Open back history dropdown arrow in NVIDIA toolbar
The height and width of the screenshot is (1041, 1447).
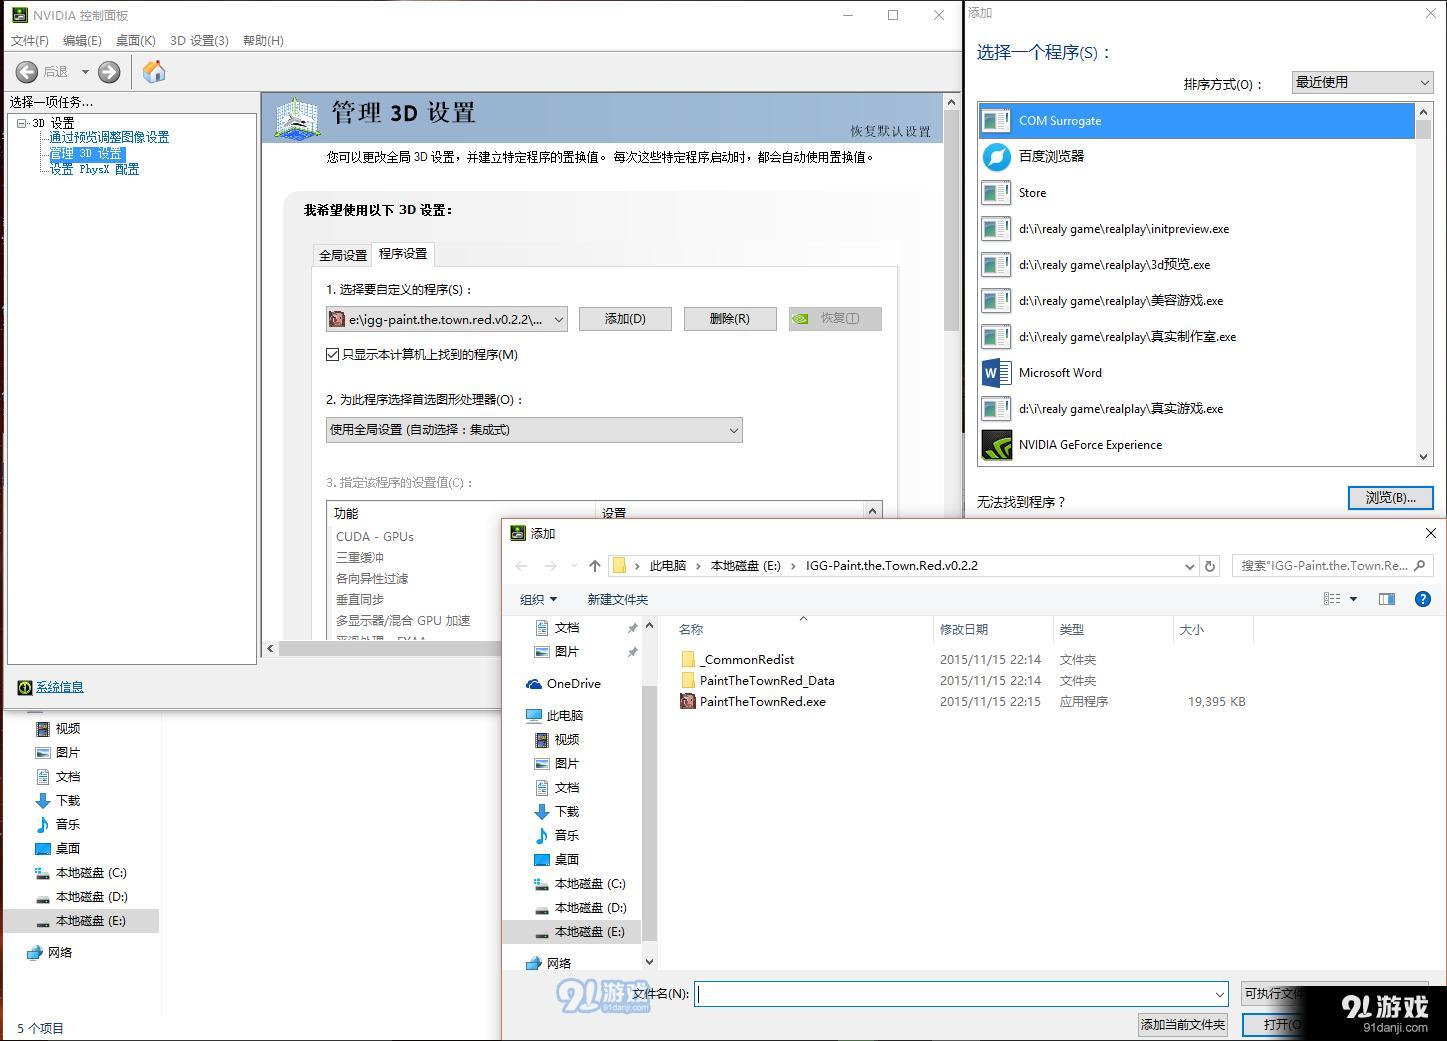click(x=85, y=72)
